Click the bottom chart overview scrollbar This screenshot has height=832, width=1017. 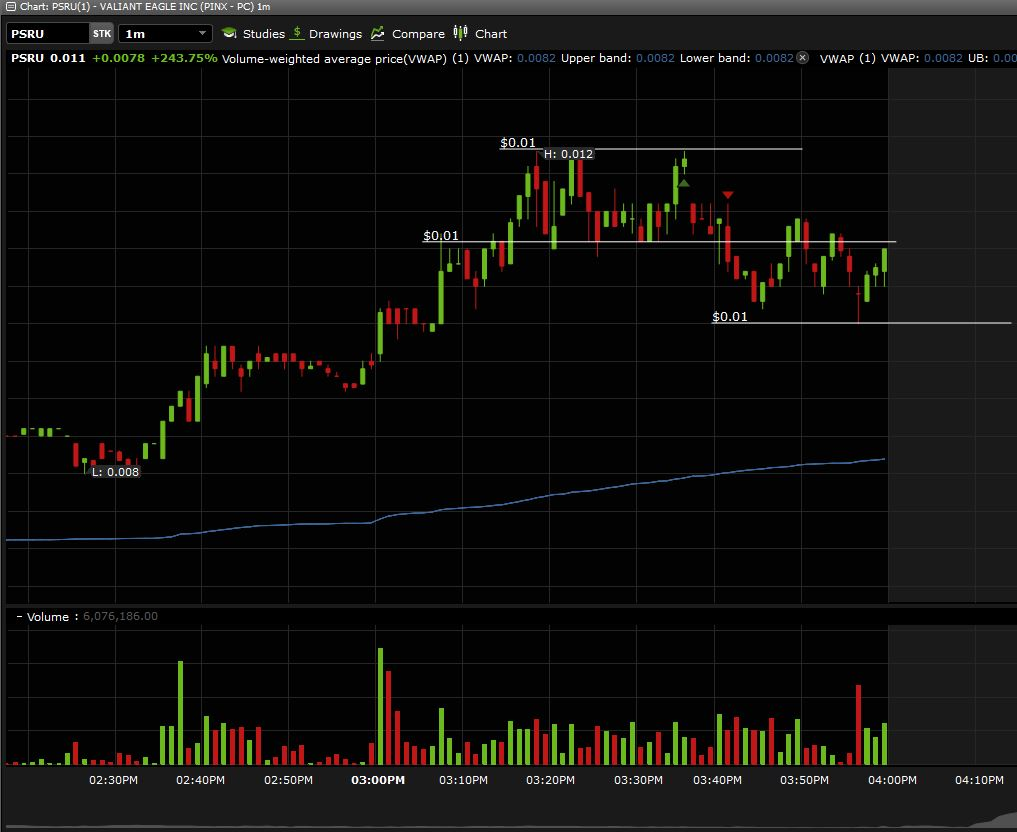(x=508, y=820)
